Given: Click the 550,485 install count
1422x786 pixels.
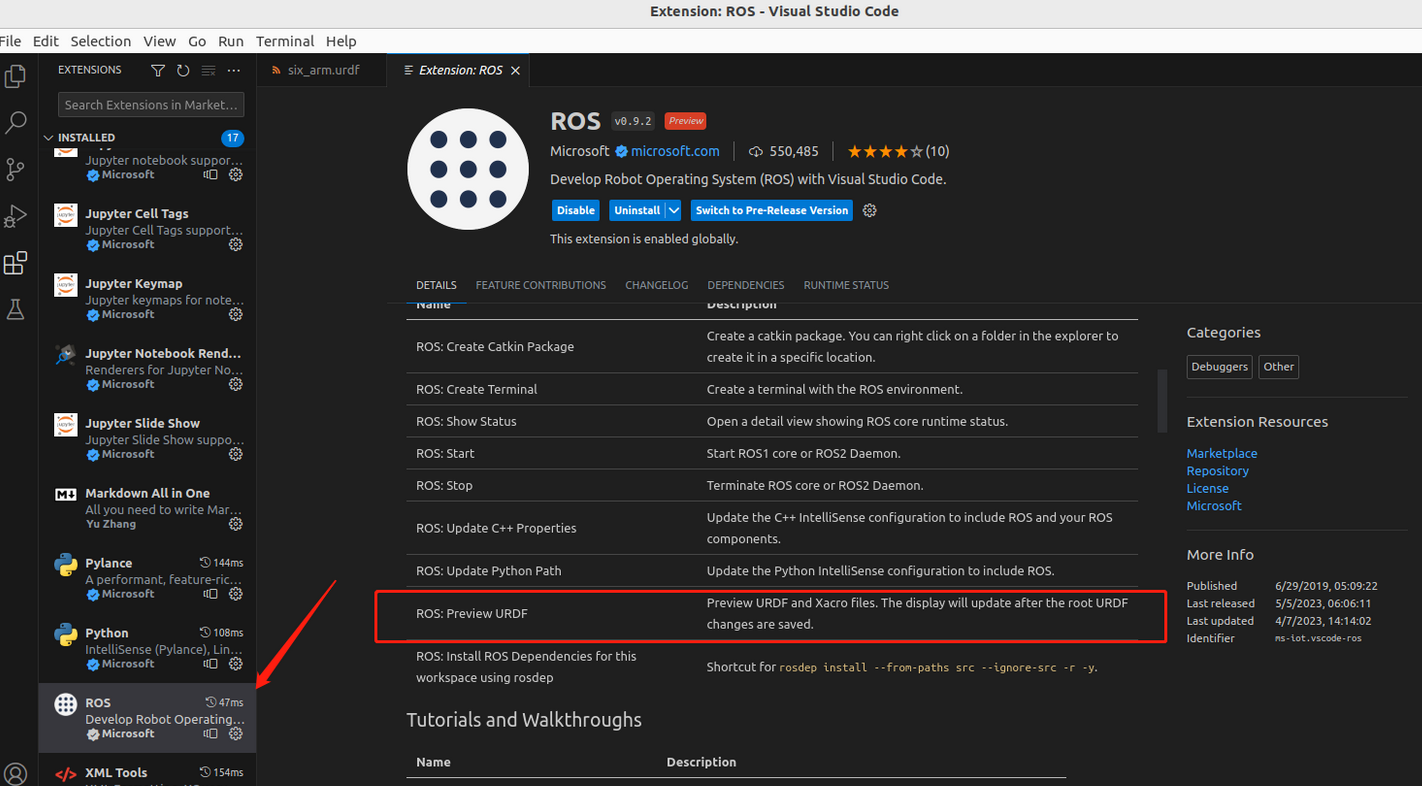Looking at the screenshot, I should [784, 152].
